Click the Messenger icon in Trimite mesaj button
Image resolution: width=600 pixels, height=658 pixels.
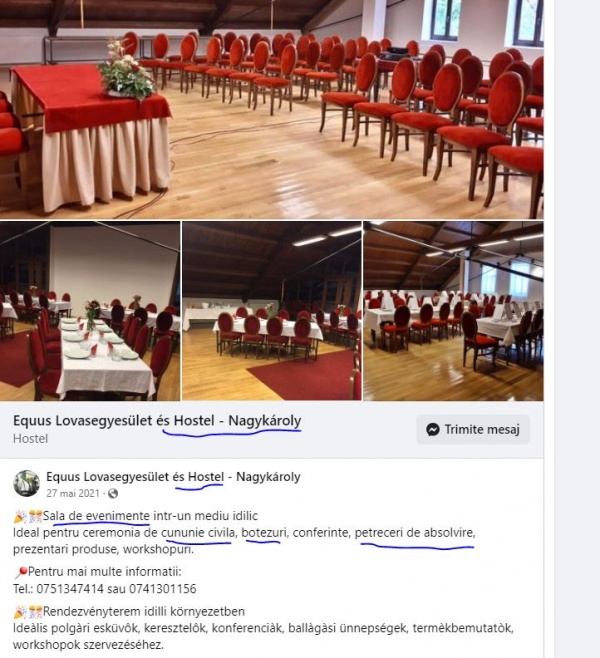pyautogui.click(x=433, y=429)
